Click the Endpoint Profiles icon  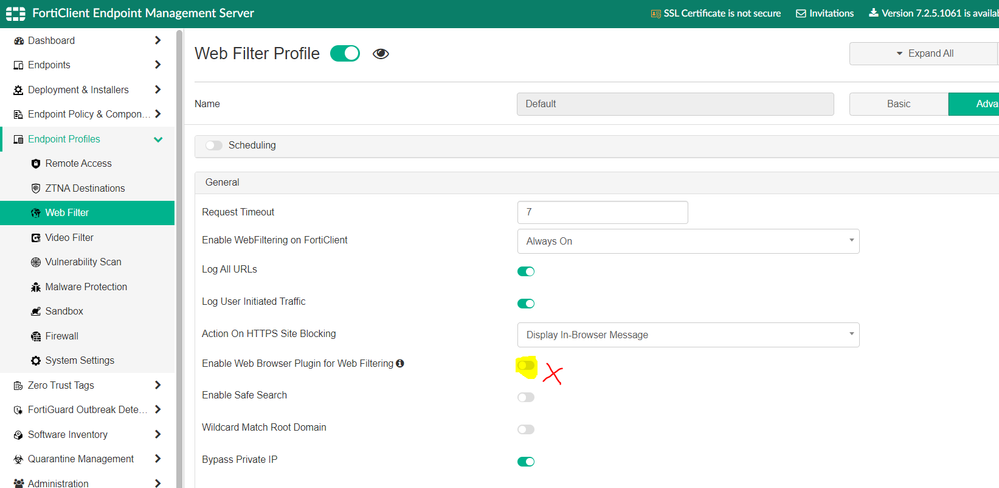[18, 140]
